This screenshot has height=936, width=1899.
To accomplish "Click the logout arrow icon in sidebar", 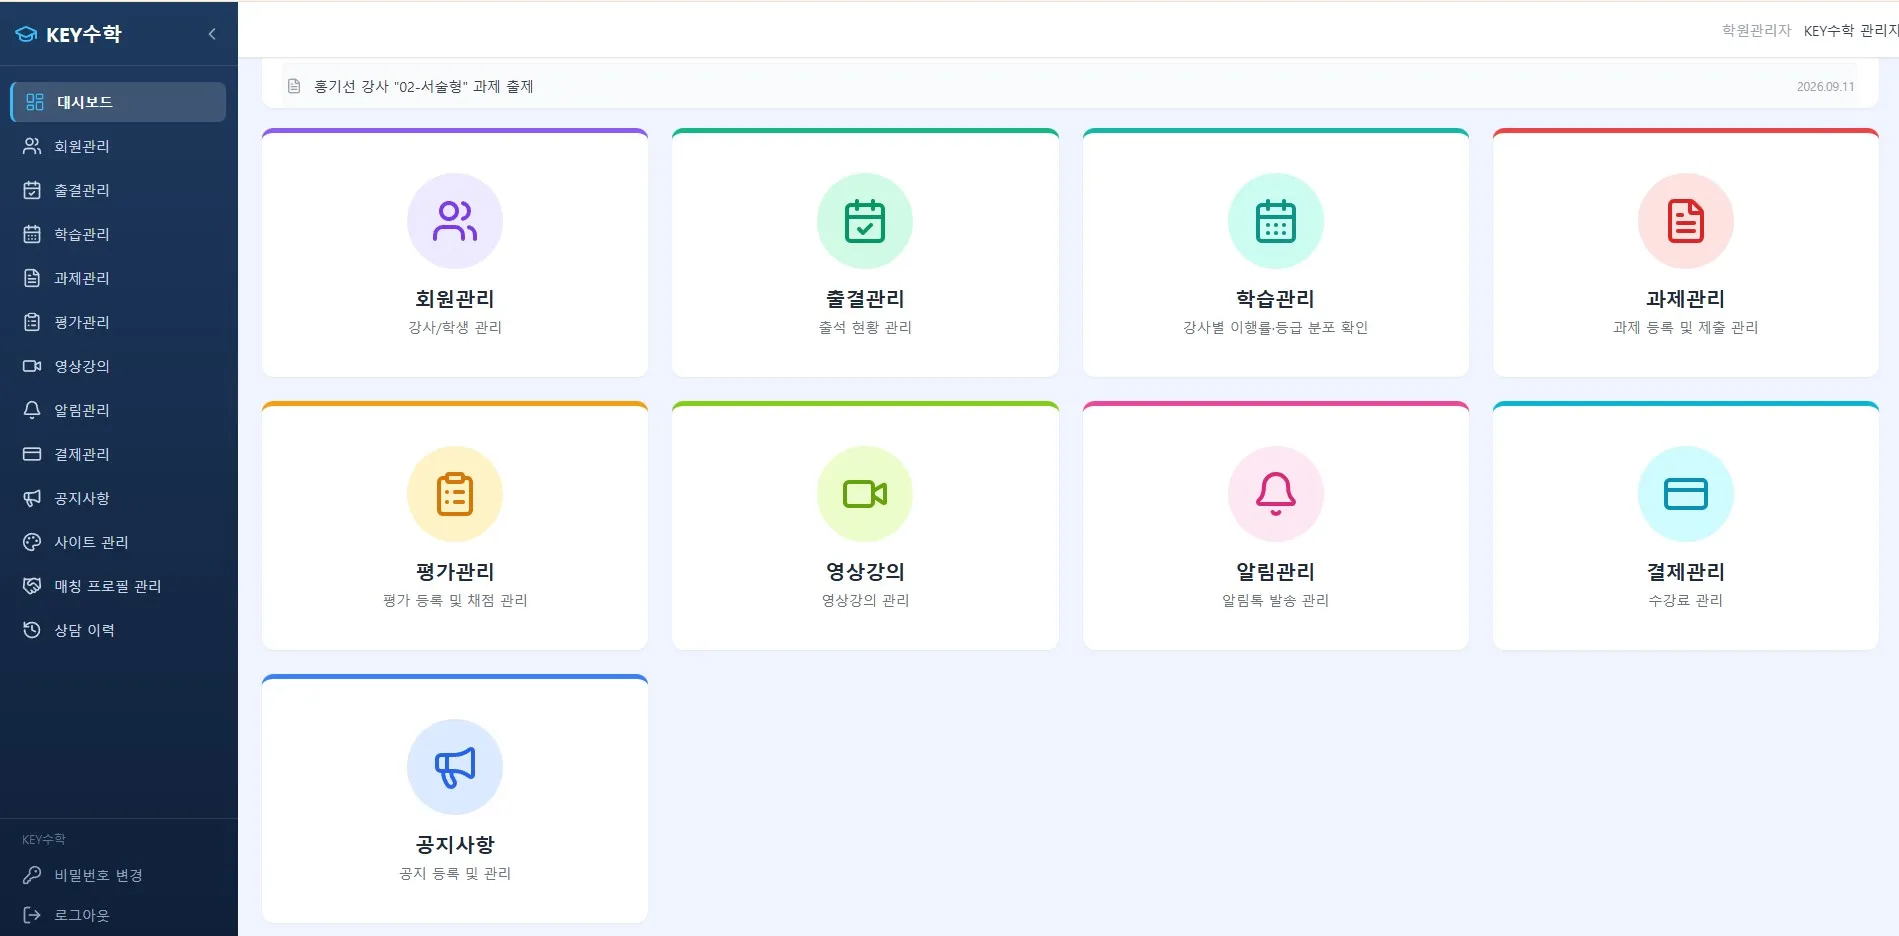I will (32, 915).
